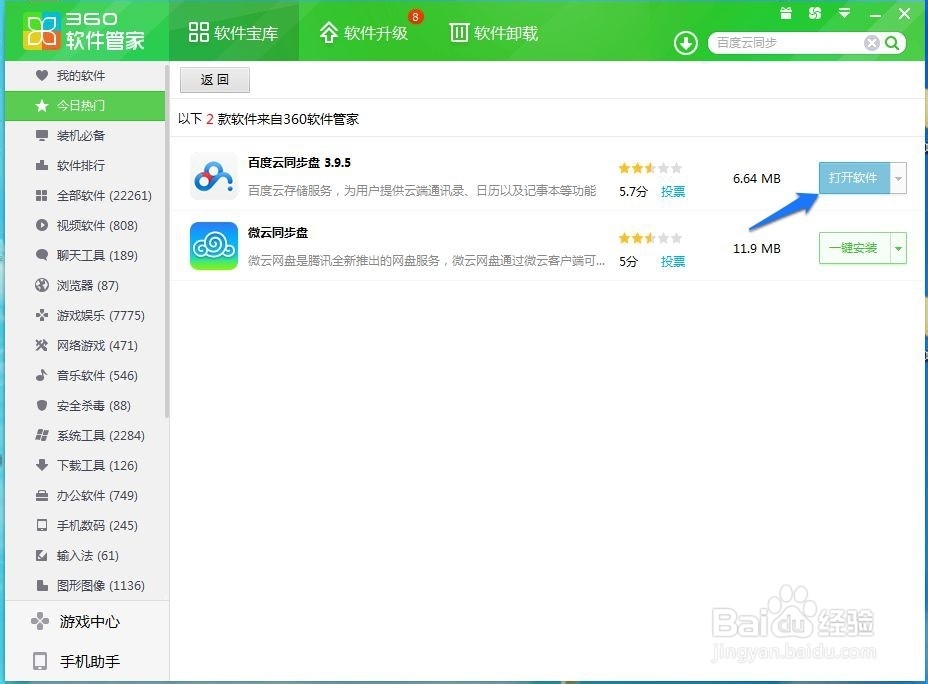Click 打开软件 for 百度云同步盘

pos(854,178)
